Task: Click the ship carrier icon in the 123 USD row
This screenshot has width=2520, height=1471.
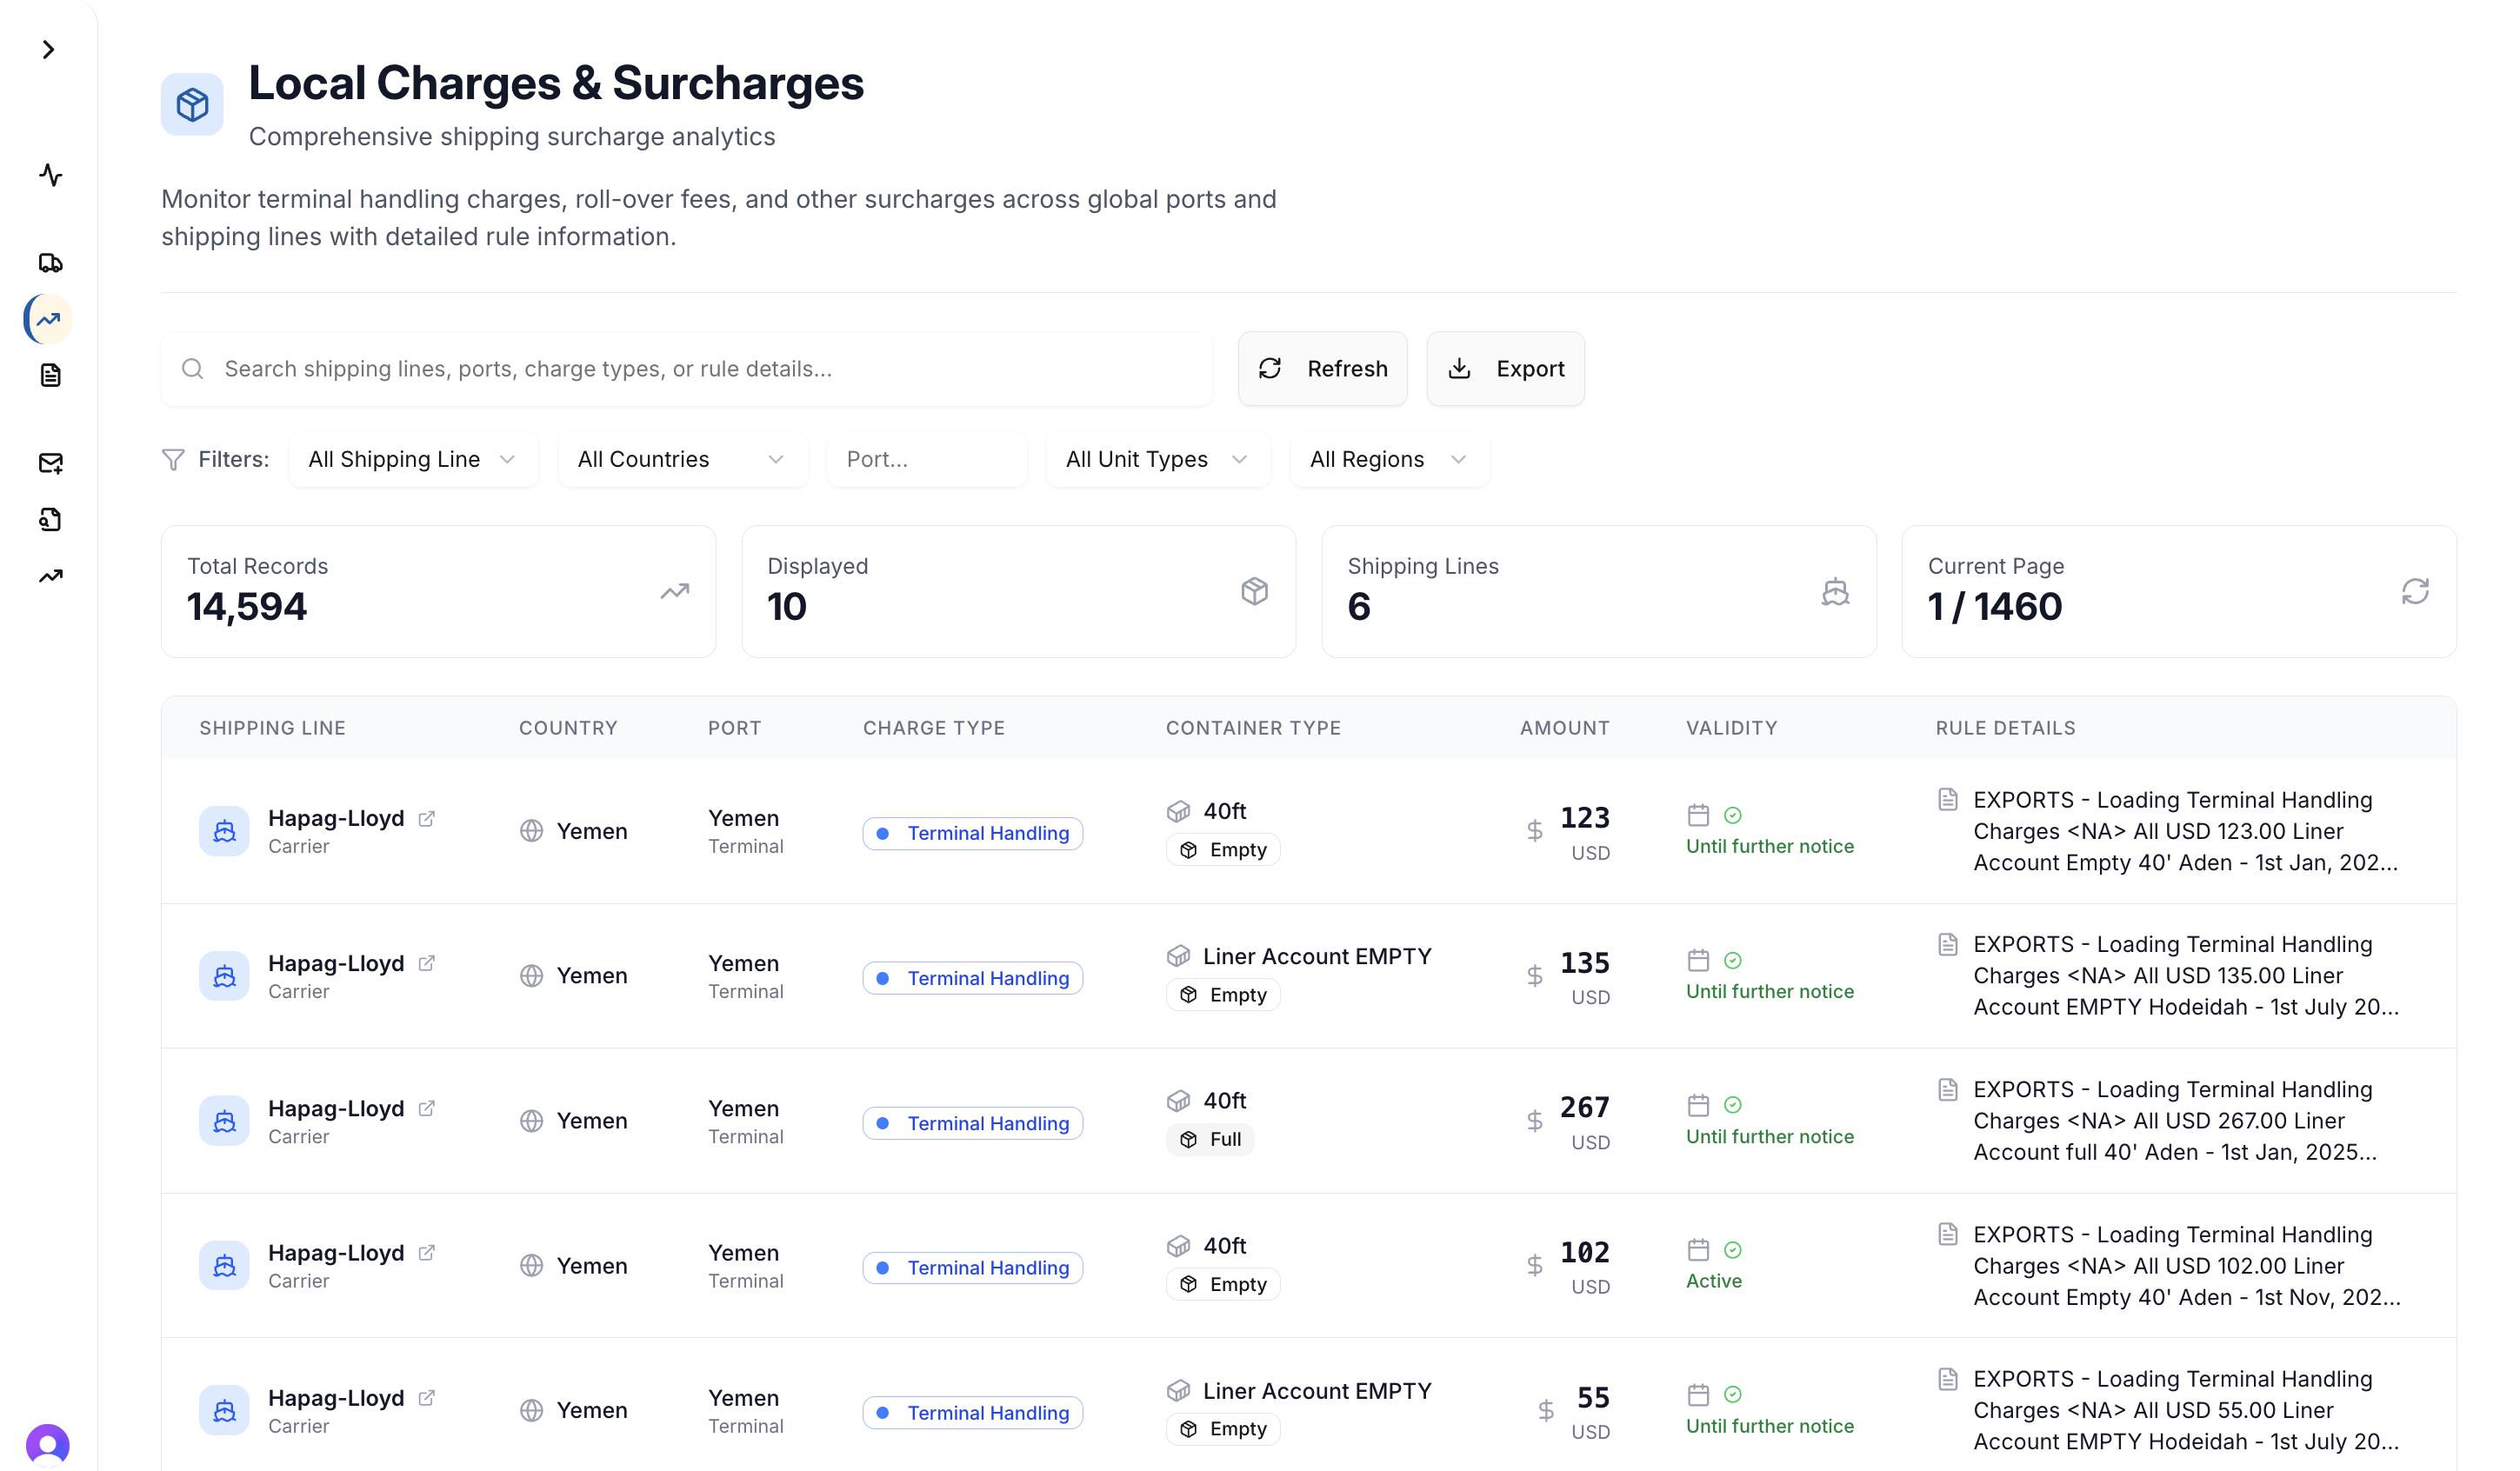Action: (224, 831)
